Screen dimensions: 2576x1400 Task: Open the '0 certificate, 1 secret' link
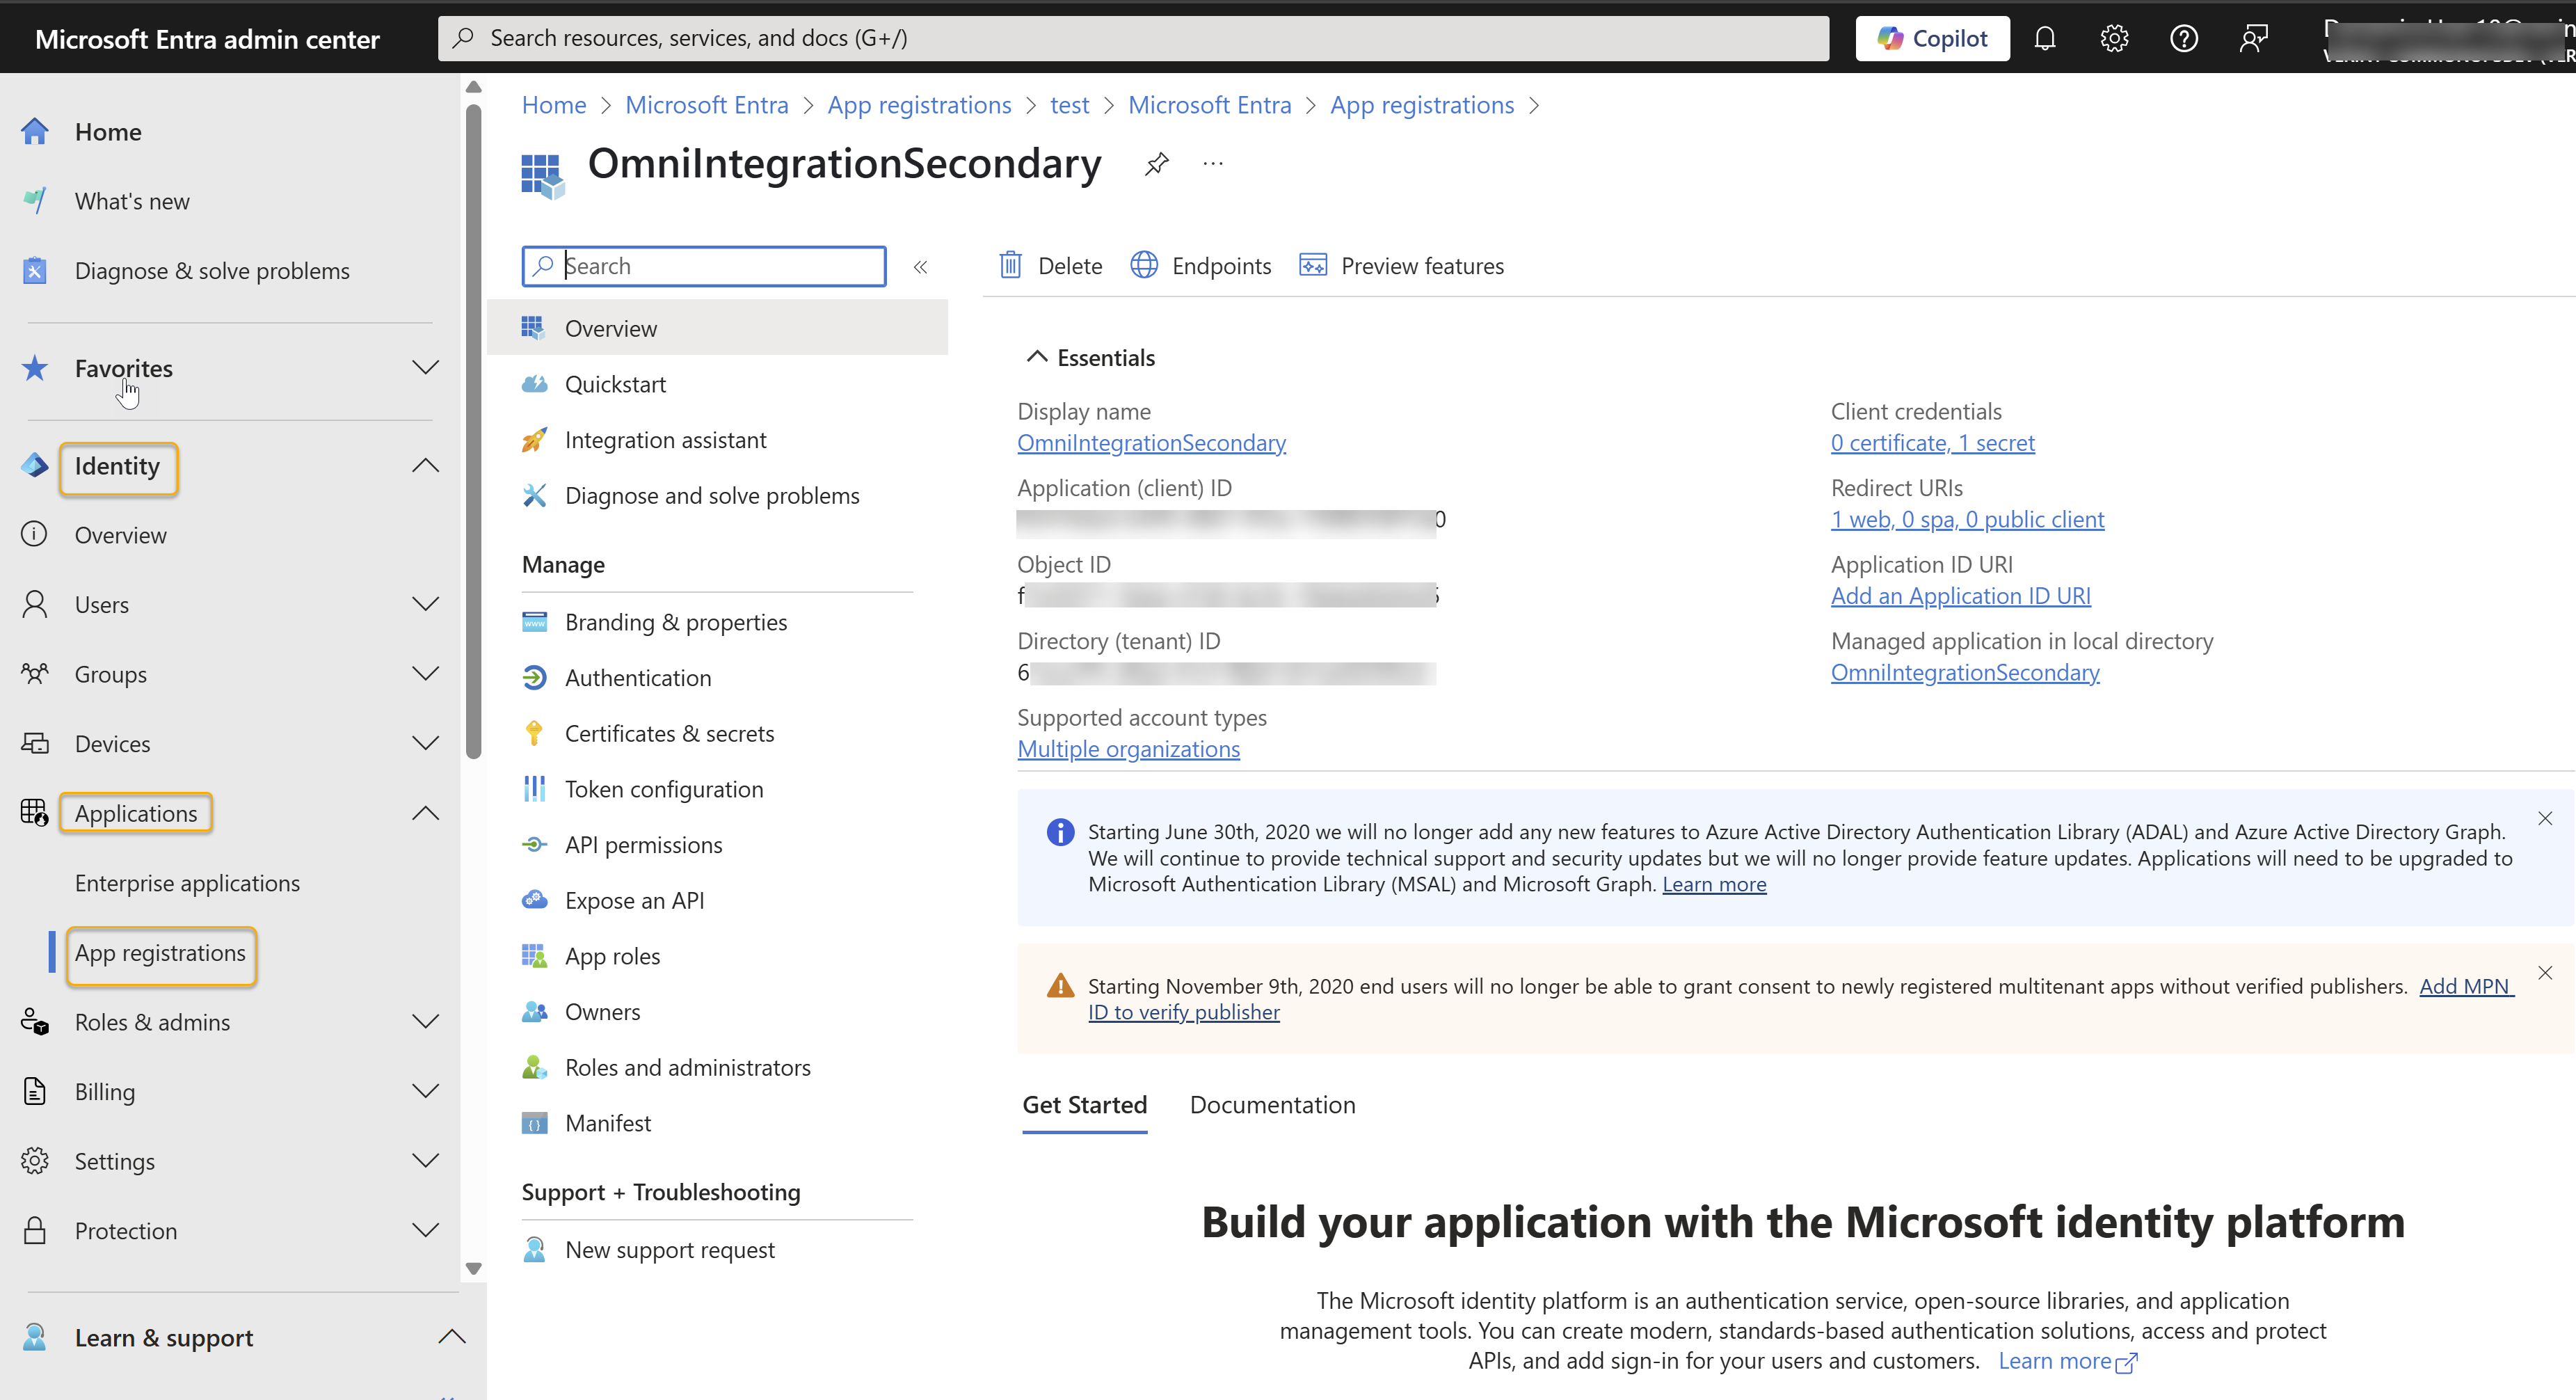pyautogui.click(x=1932, y=442)
